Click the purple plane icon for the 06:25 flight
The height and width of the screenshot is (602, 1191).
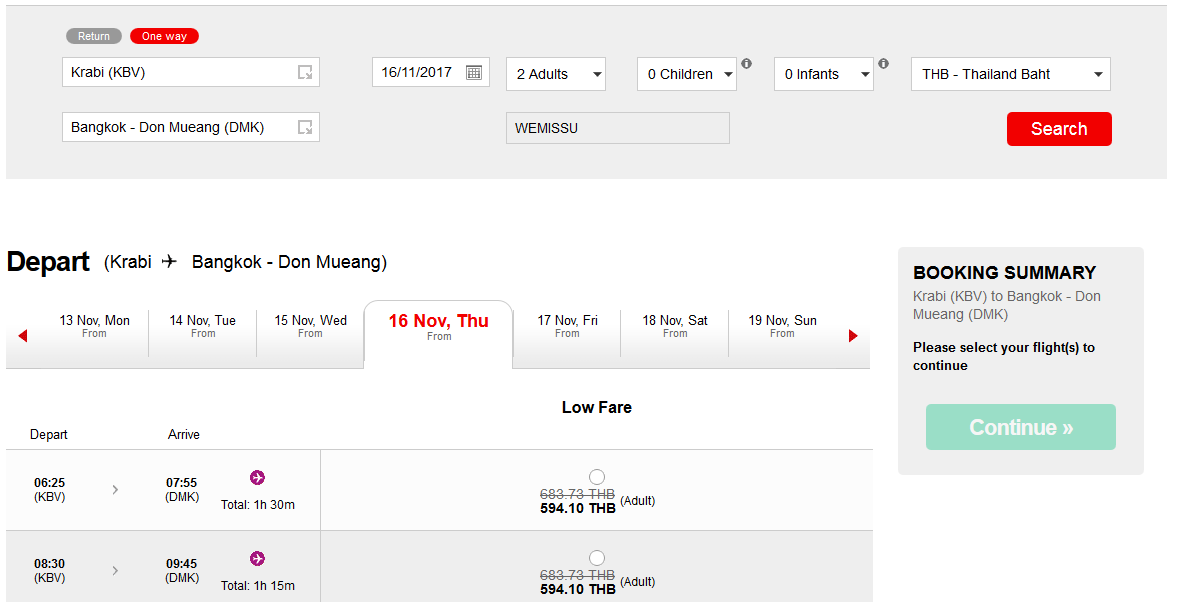click(x=257, y=478)
